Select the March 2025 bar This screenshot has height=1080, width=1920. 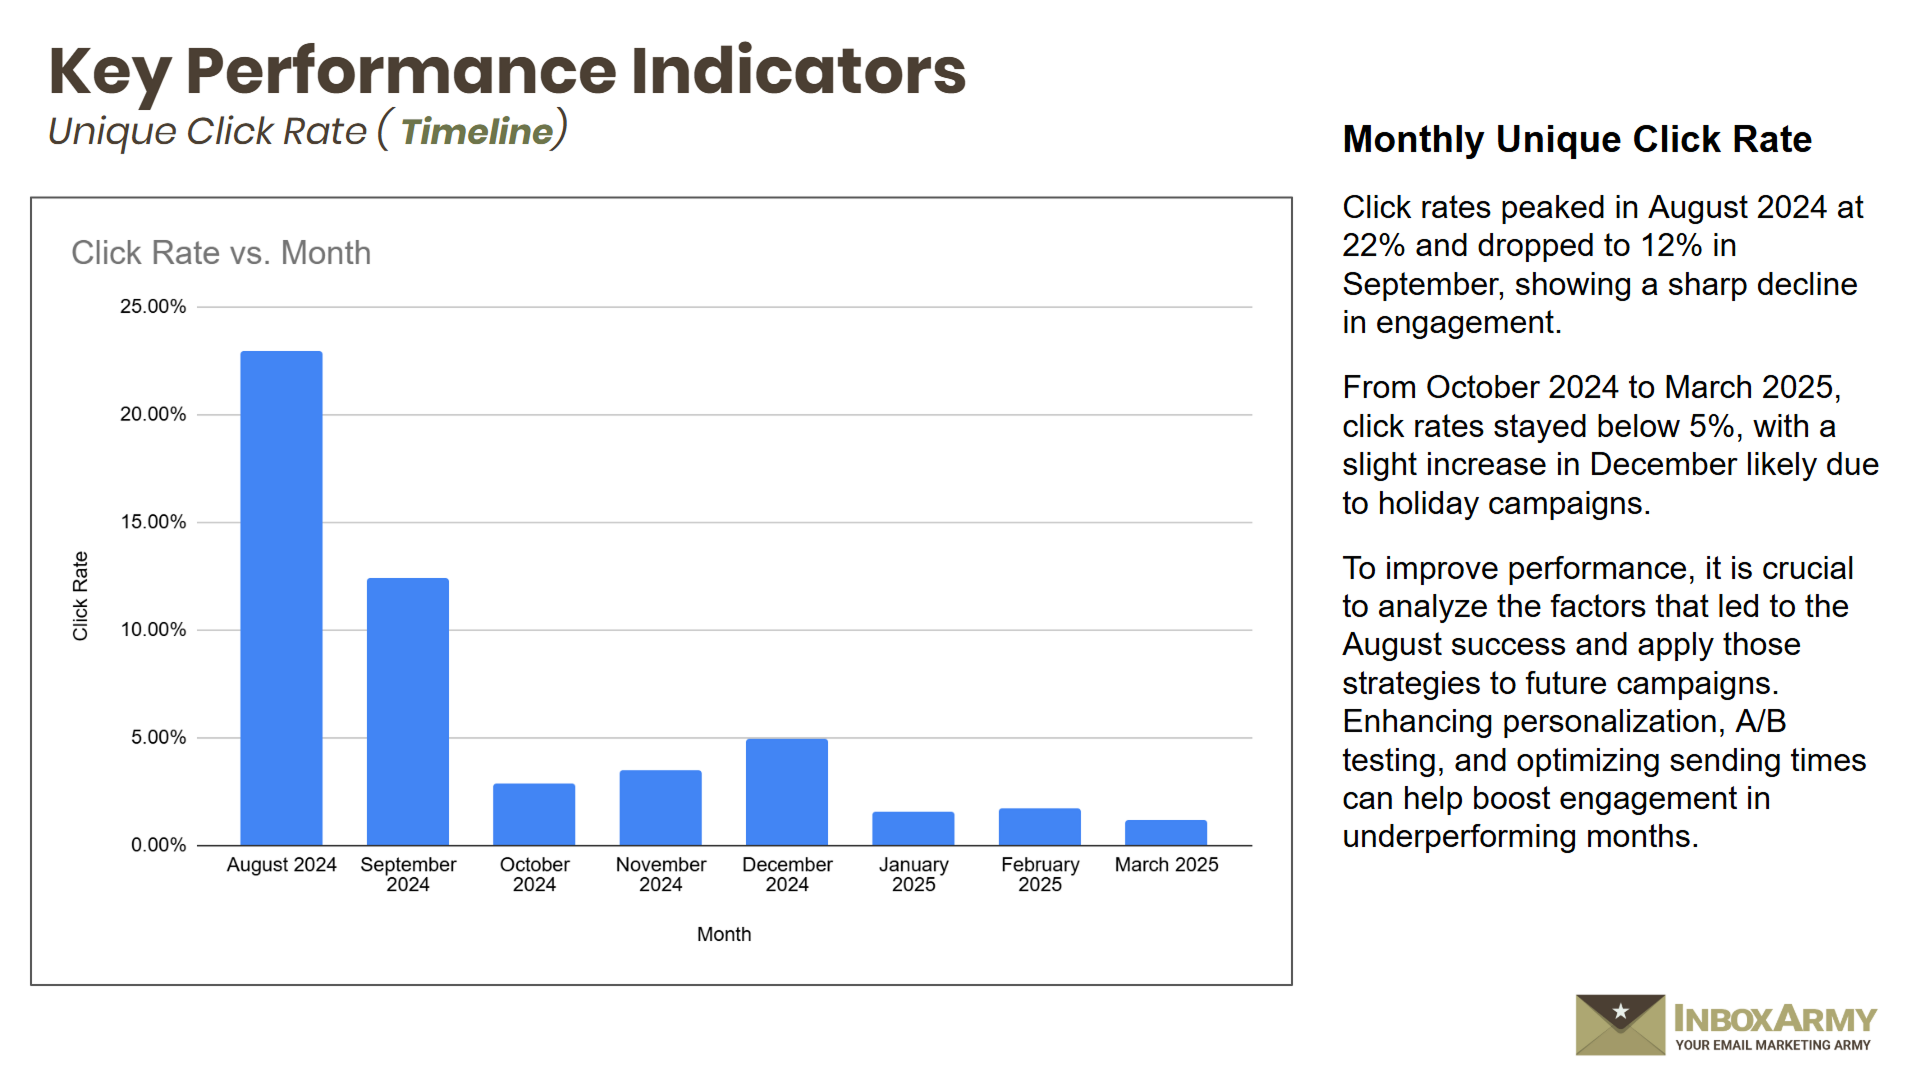pos(1166,832)
